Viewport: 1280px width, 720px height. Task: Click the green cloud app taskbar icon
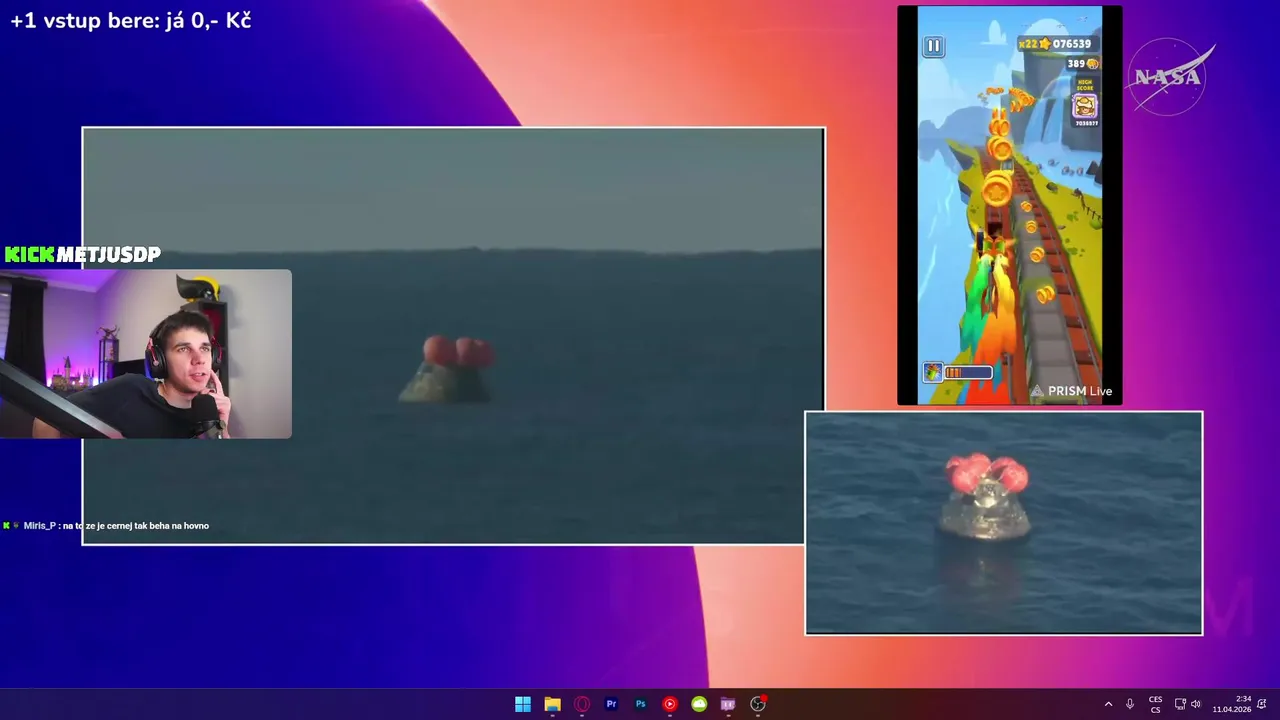pyautogui.click(x=699, y=704)
